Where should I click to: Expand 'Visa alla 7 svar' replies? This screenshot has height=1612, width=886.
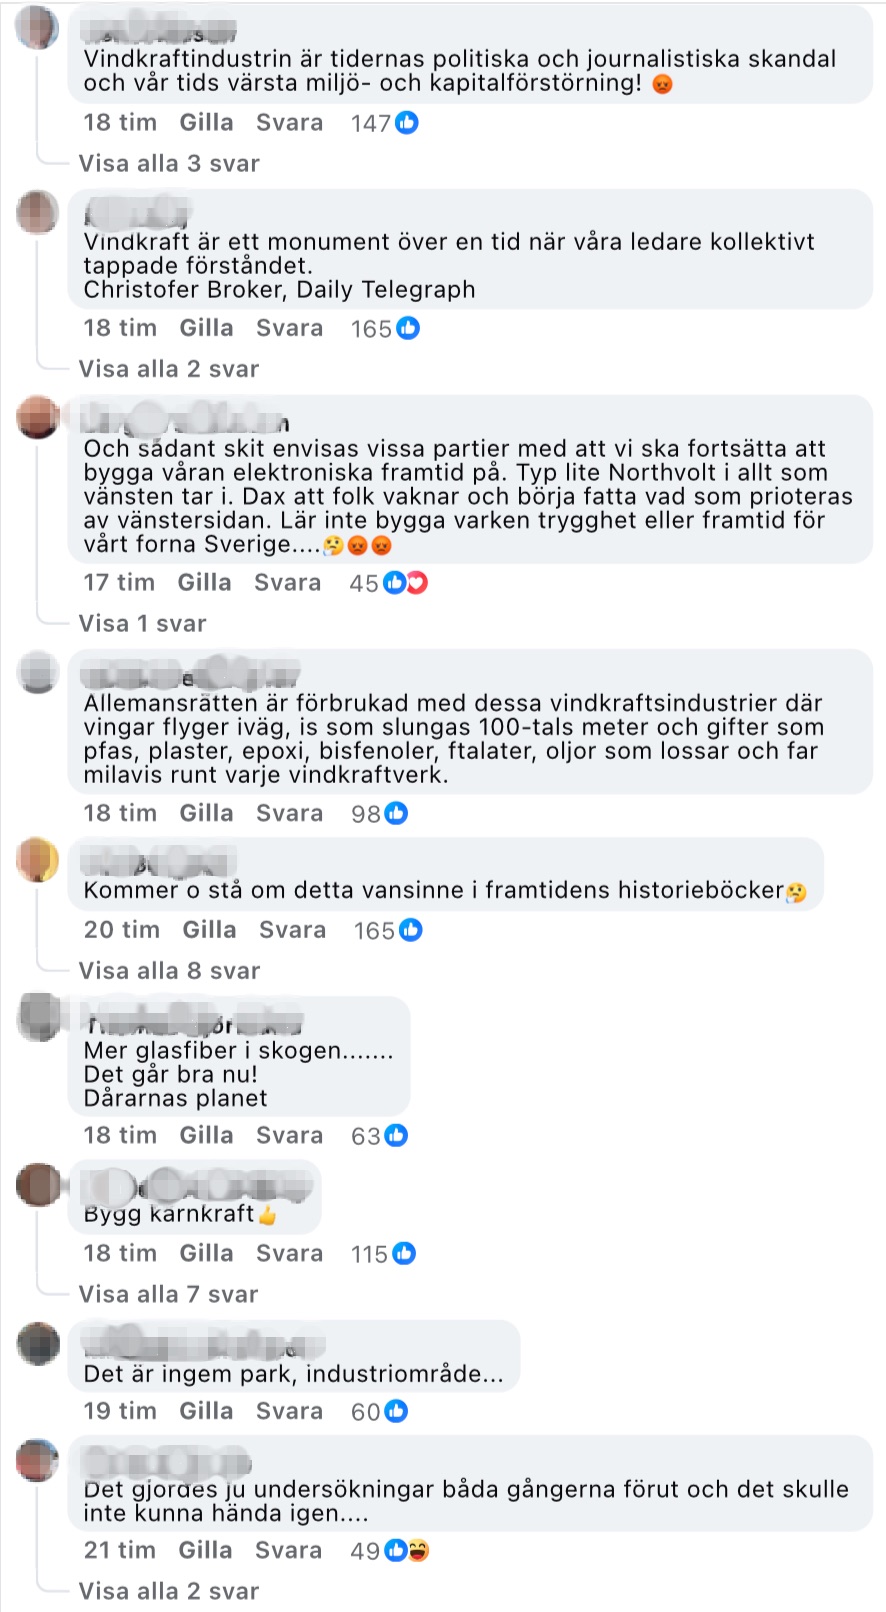tap(168, 1295)
